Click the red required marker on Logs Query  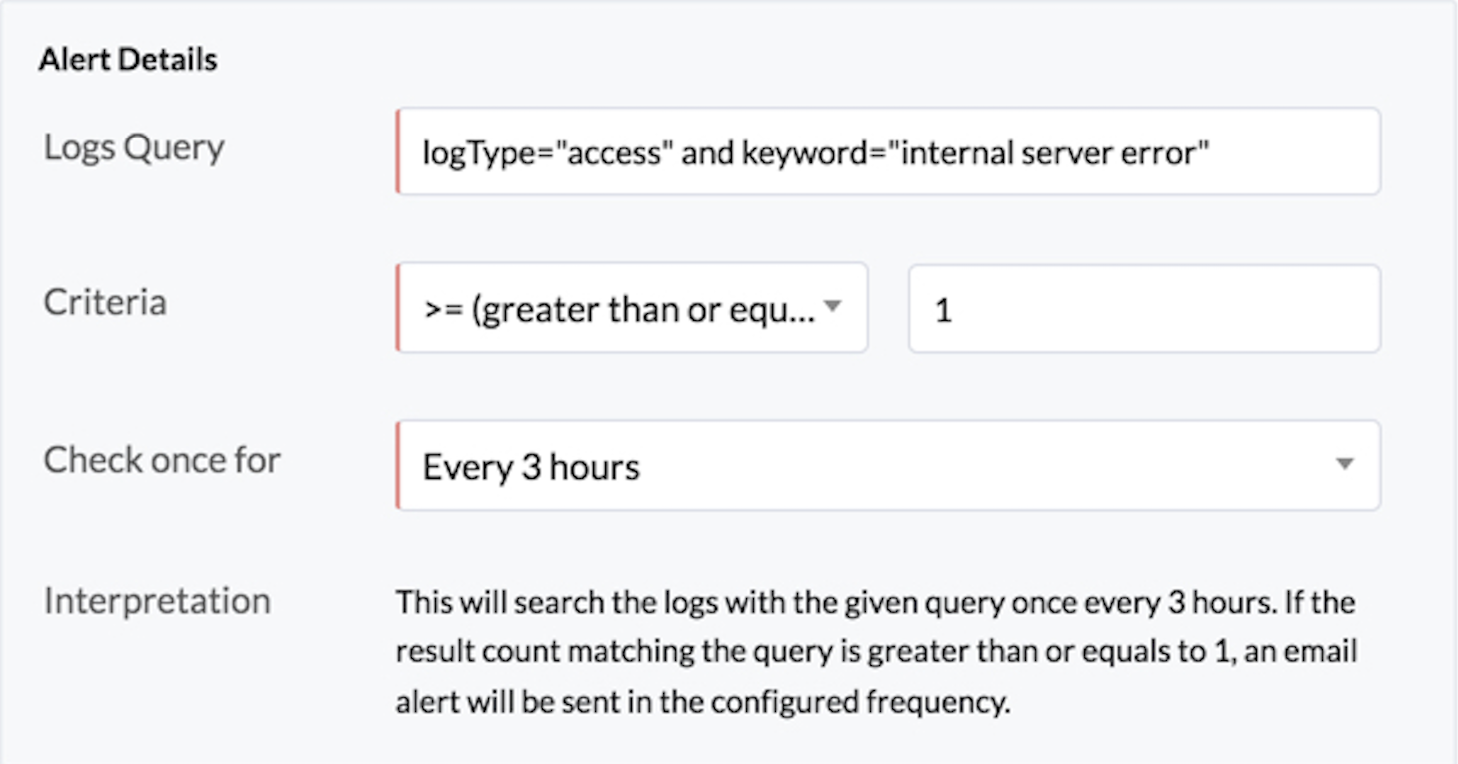coord(398,152)
